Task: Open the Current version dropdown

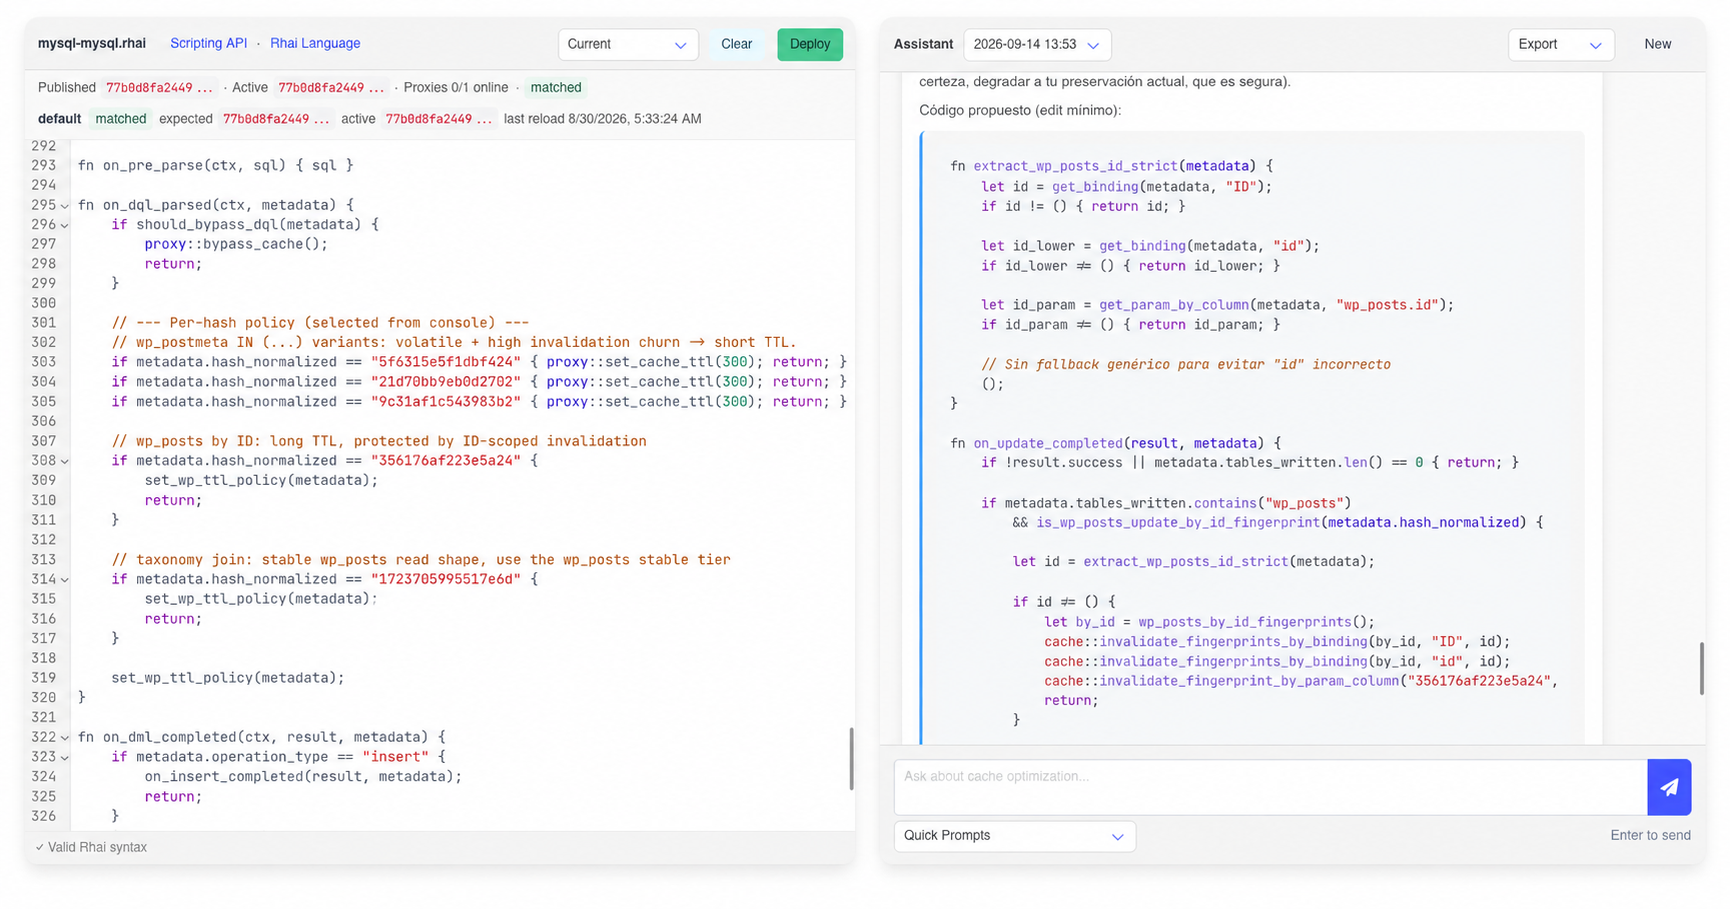Action: pyautogui.click(x=627, y=44)
